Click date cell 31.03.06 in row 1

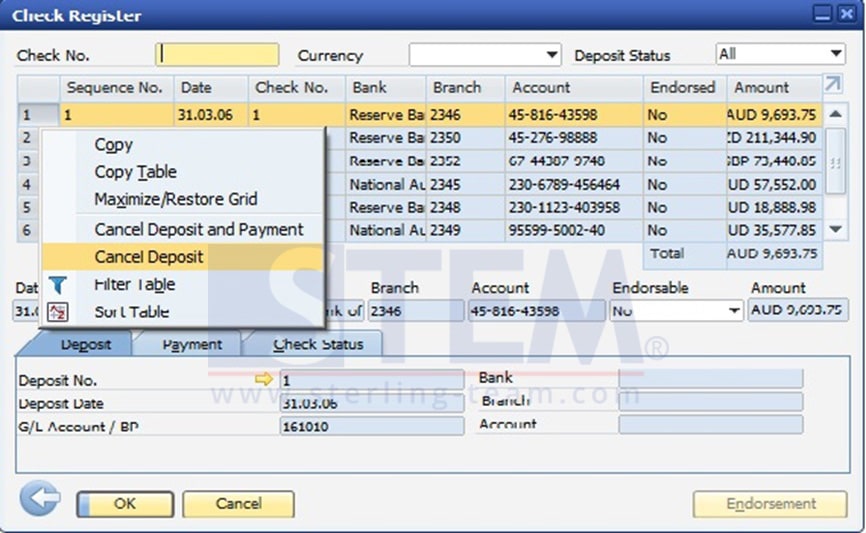coord(212,115)
